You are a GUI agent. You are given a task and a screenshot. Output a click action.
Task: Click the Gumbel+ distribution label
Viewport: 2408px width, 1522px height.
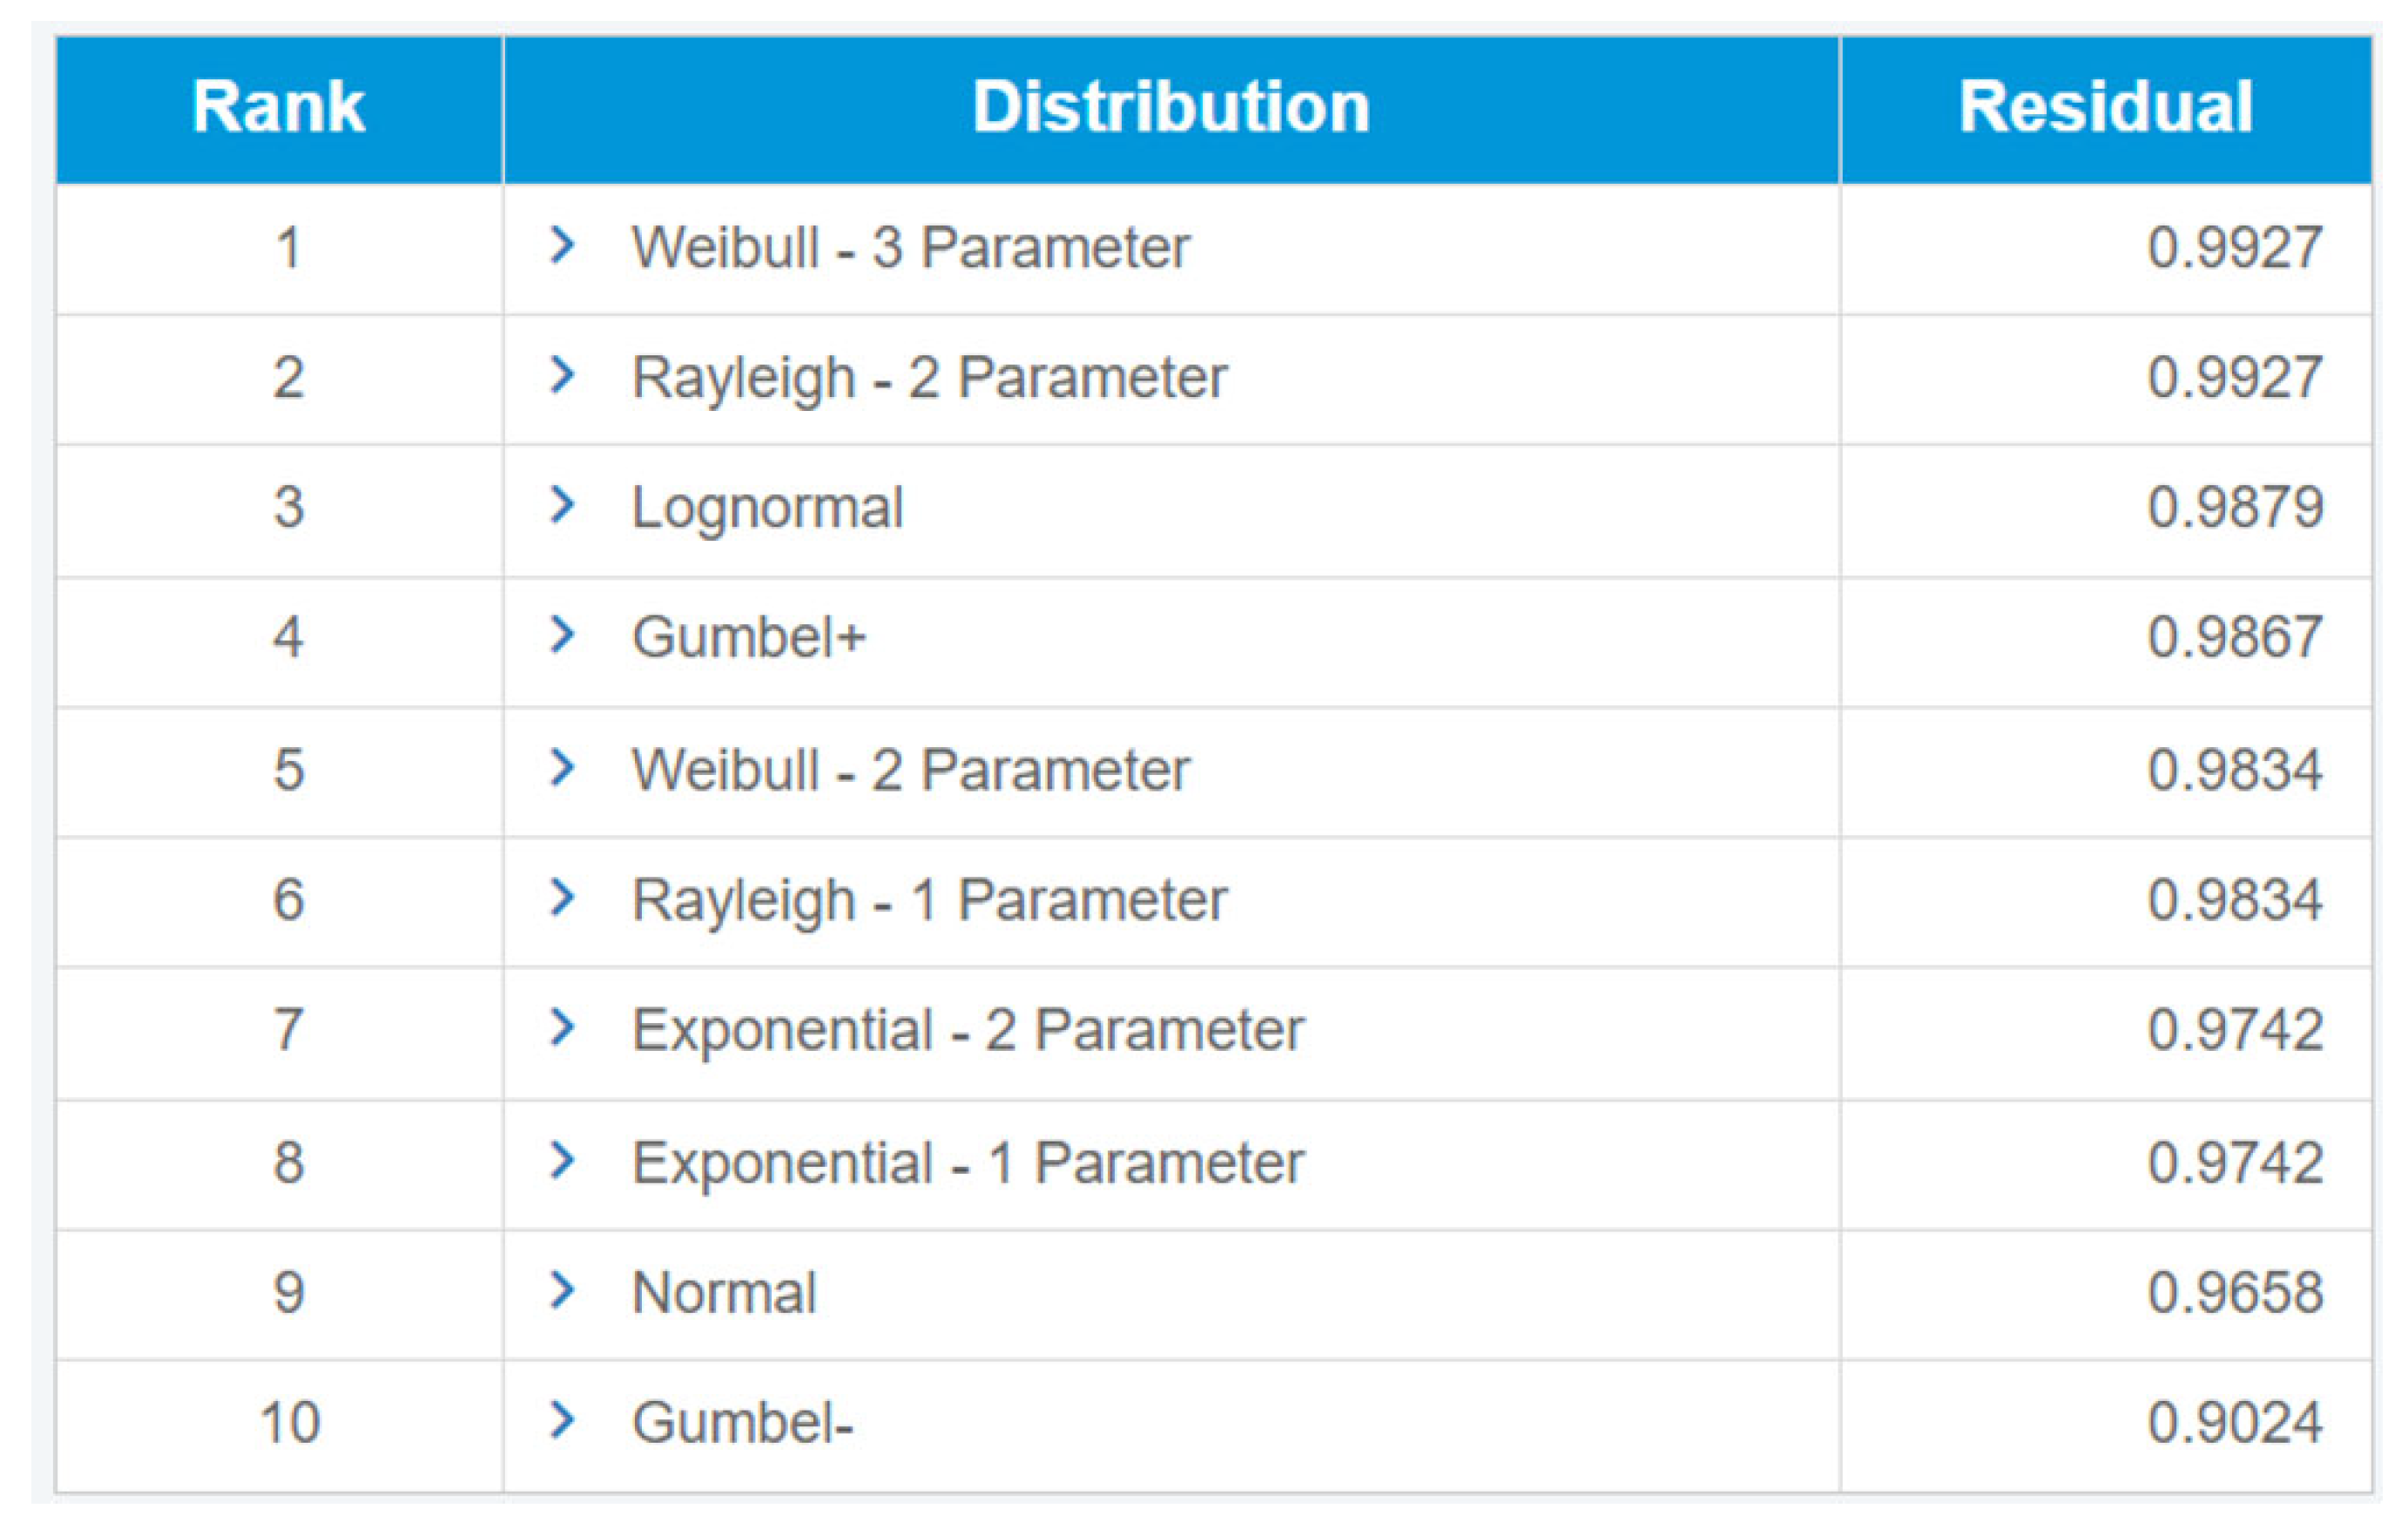(x=749, y=637)
